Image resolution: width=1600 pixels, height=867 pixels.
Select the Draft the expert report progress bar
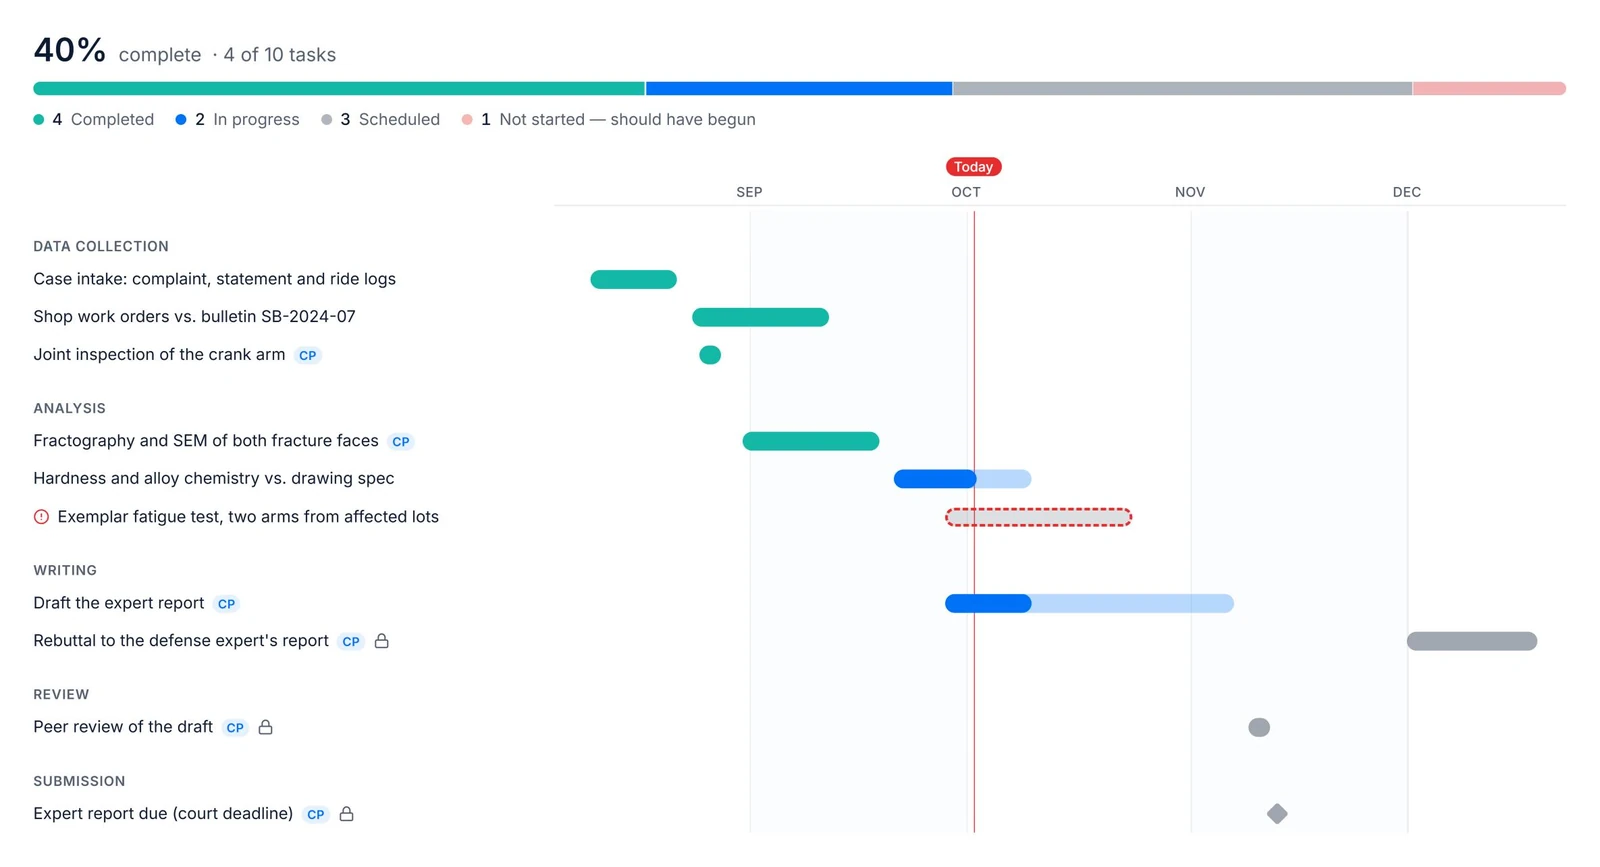[1089, 604]
